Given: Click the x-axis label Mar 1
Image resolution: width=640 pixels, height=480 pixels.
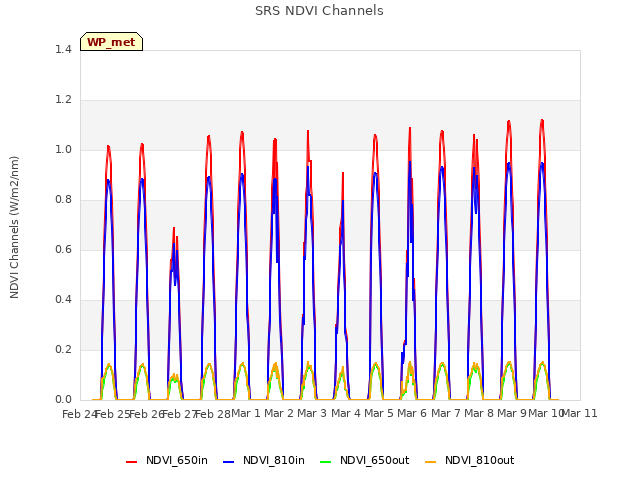Looking at the screenshot, I should 246,414.
